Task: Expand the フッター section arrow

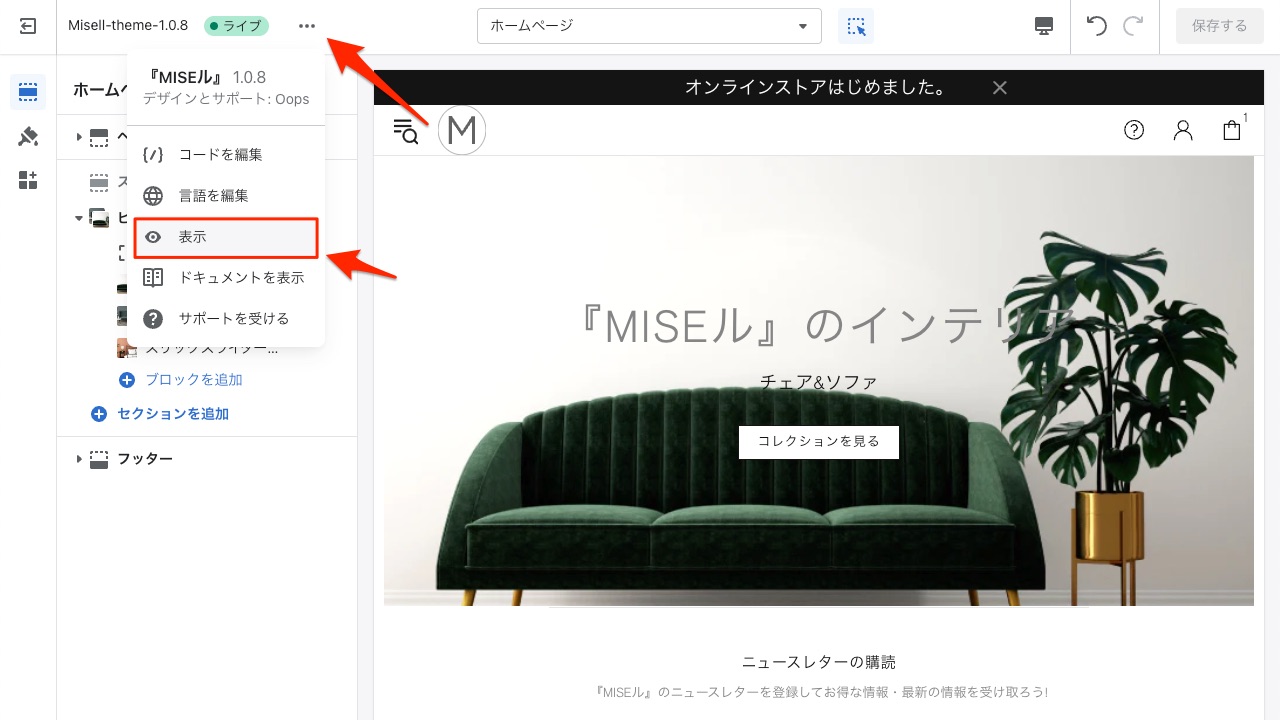Action: [x=79, y=459]
